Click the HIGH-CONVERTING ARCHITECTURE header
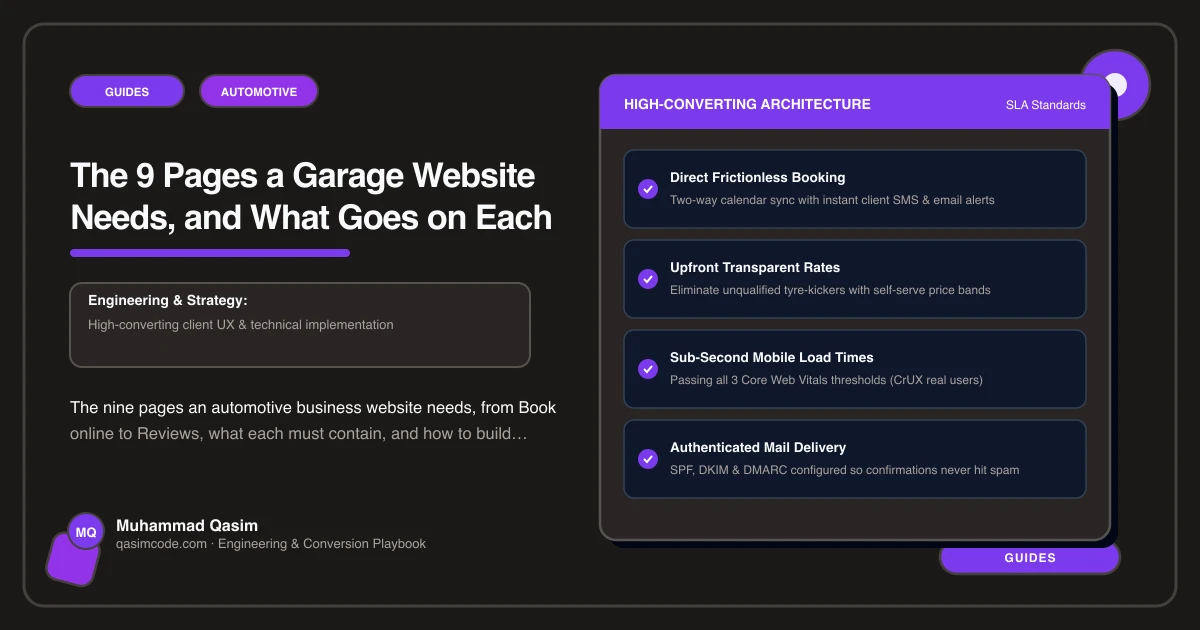This screenshot has height=630, width=1200. click(747, 104)
